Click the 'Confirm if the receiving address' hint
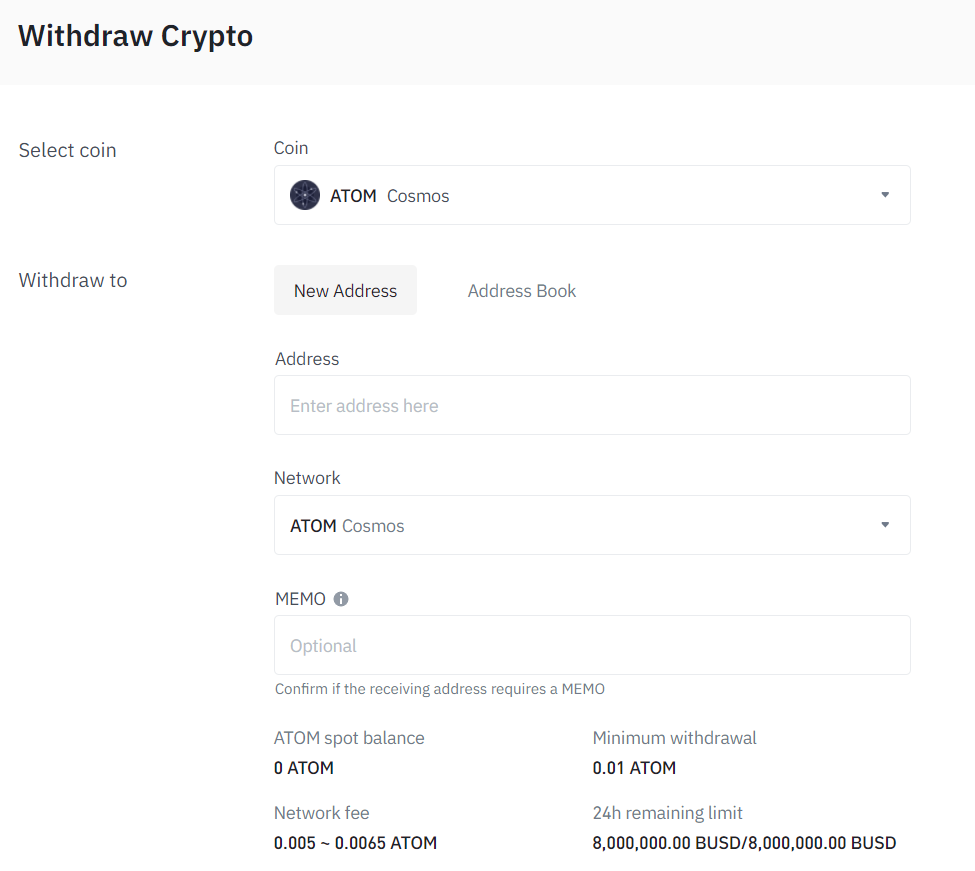 coord(440,689)
